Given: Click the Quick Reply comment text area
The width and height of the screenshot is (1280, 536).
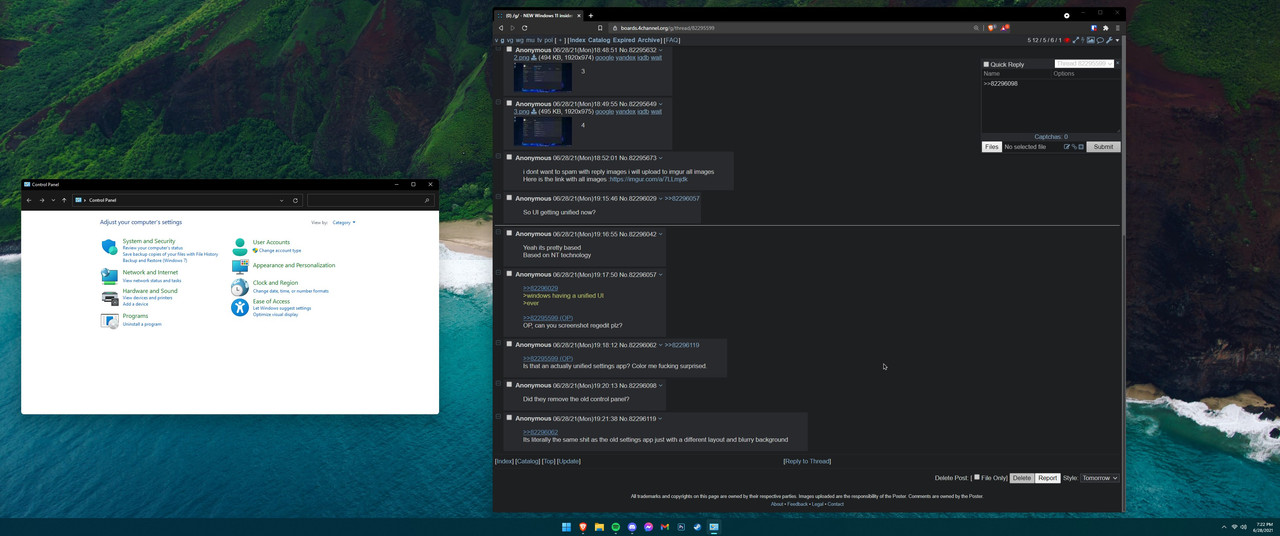Looking at the screenshot, I should pyautogui.click(x=1050, y=105).
